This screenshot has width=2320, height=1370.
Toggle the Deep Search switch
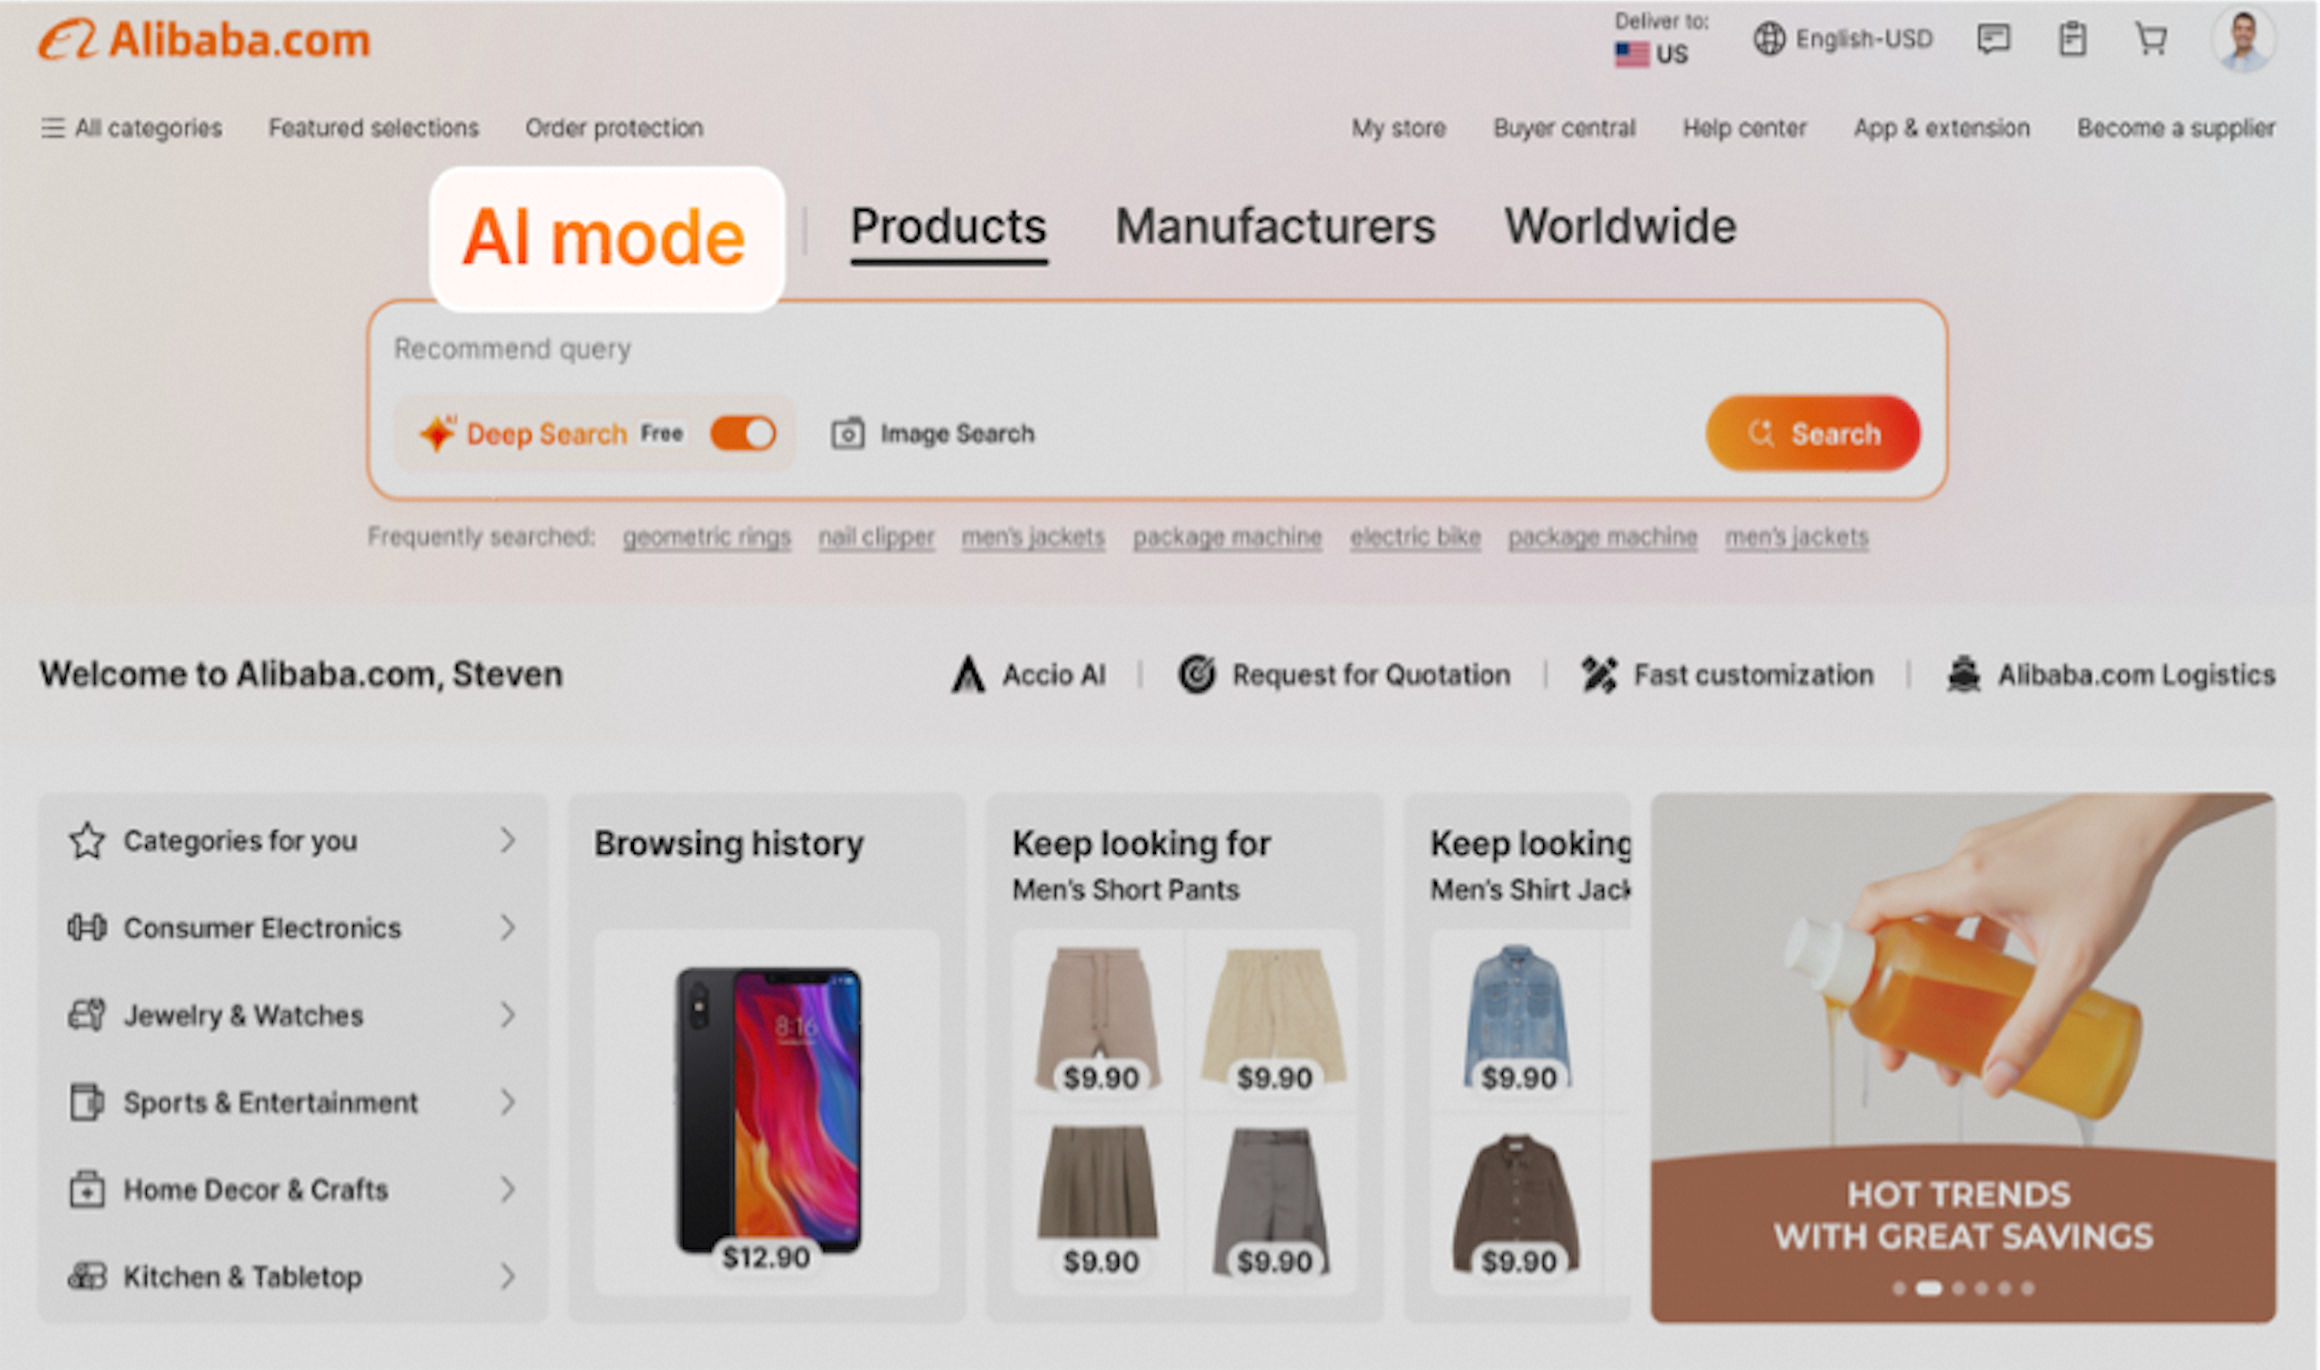click(743, 433)
